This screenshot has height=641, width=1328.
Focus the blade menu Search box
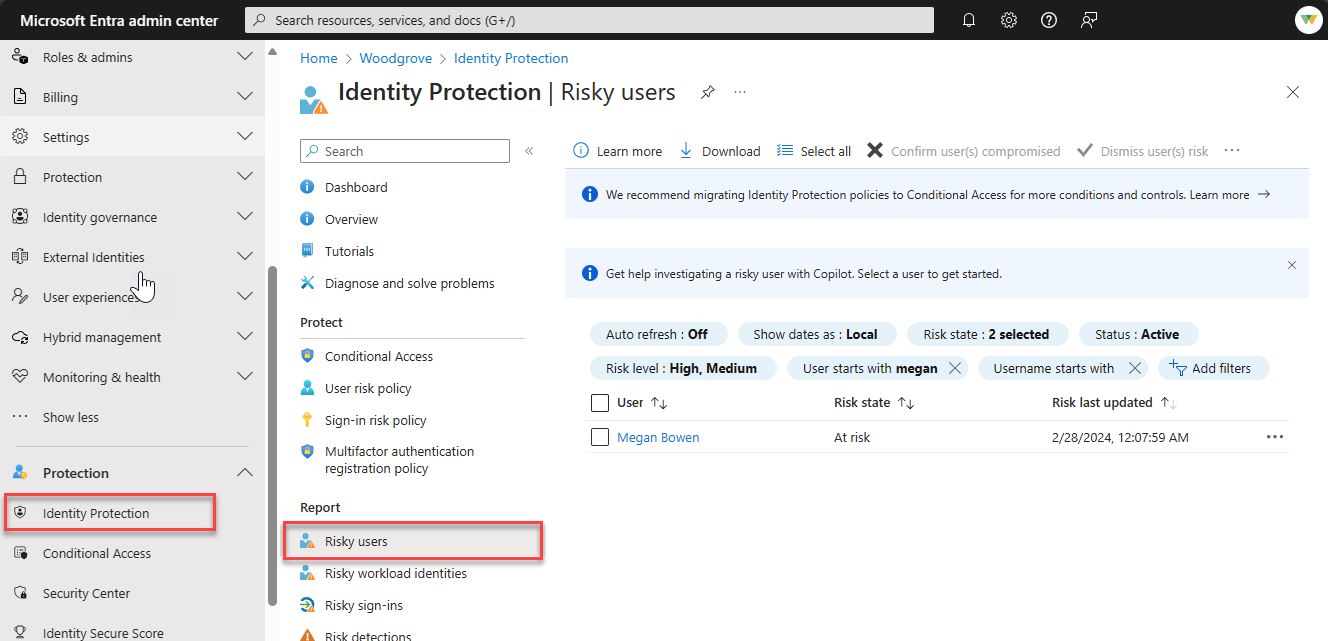pos(405,151)
